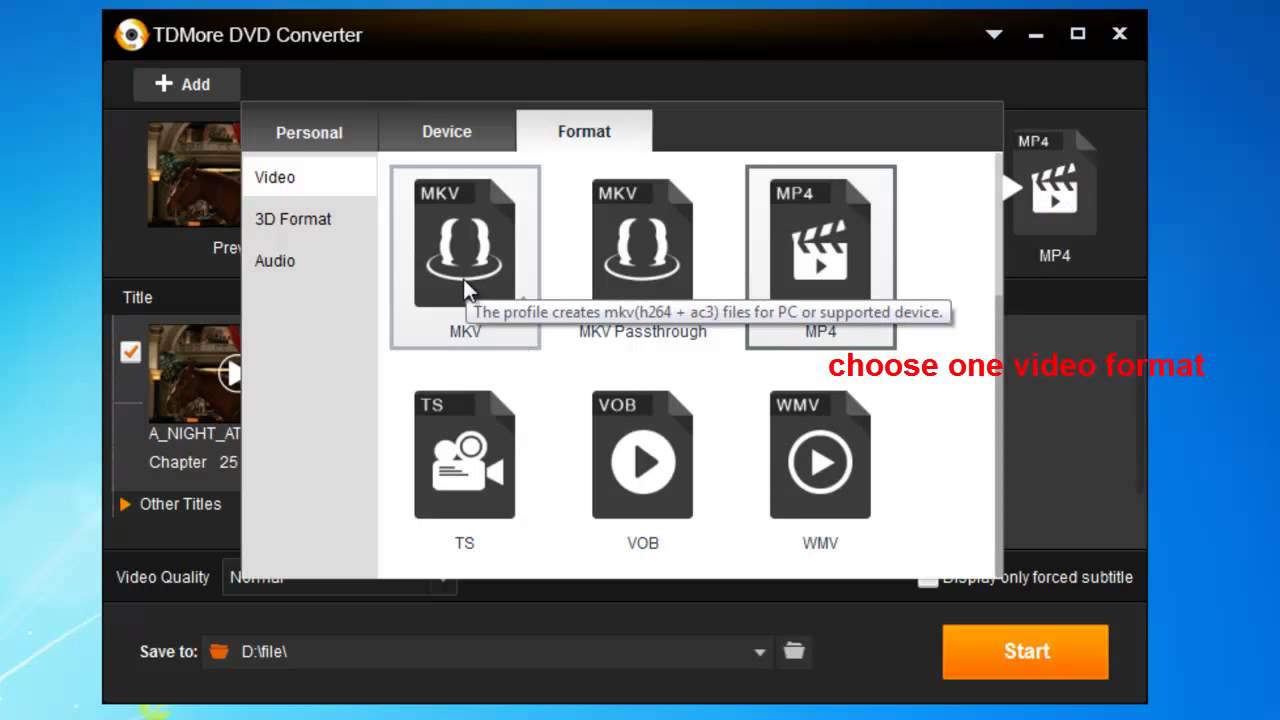Click the title thumbnail in the list
Screen dimensions: 1280x720
195,373
